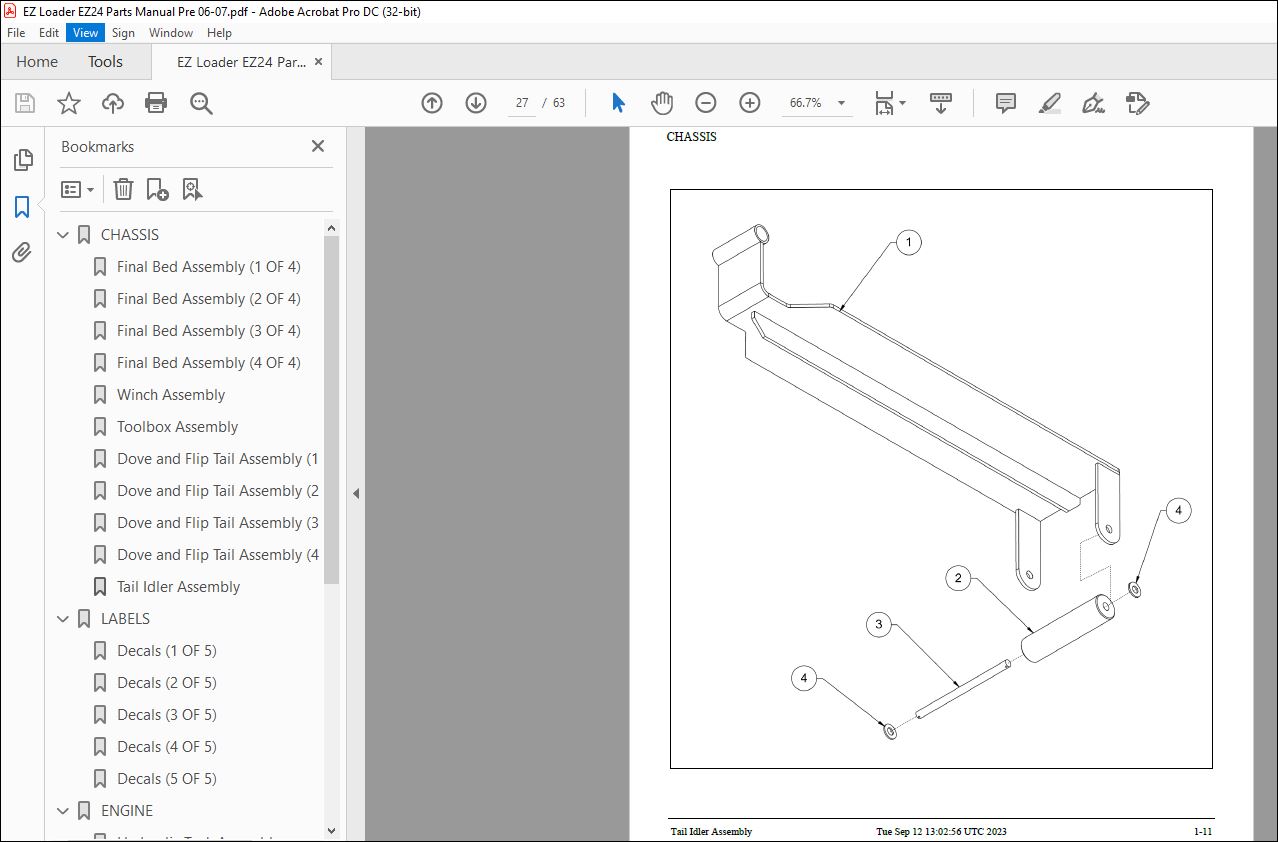Viewport: 1278px width, 842px height.
Task: Open Decals (3 OF 5) bookmark
Action: (166, 715)
